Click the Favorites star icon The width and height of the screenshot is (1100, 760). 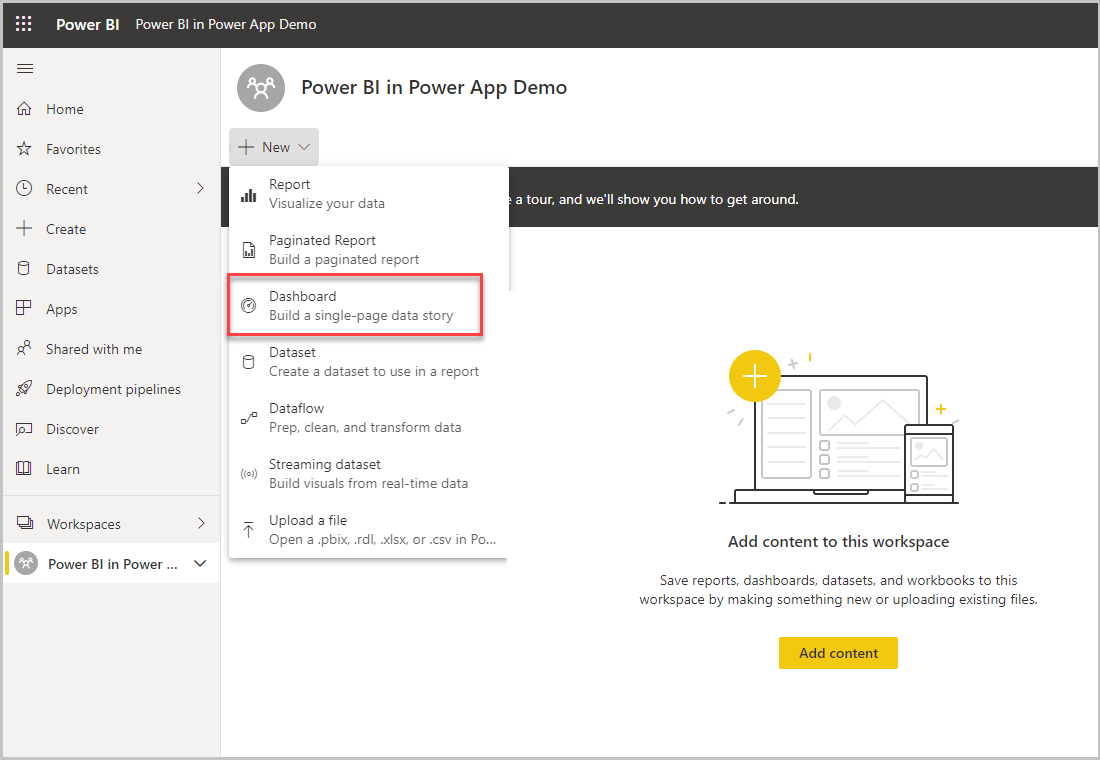tap(24, 149)
